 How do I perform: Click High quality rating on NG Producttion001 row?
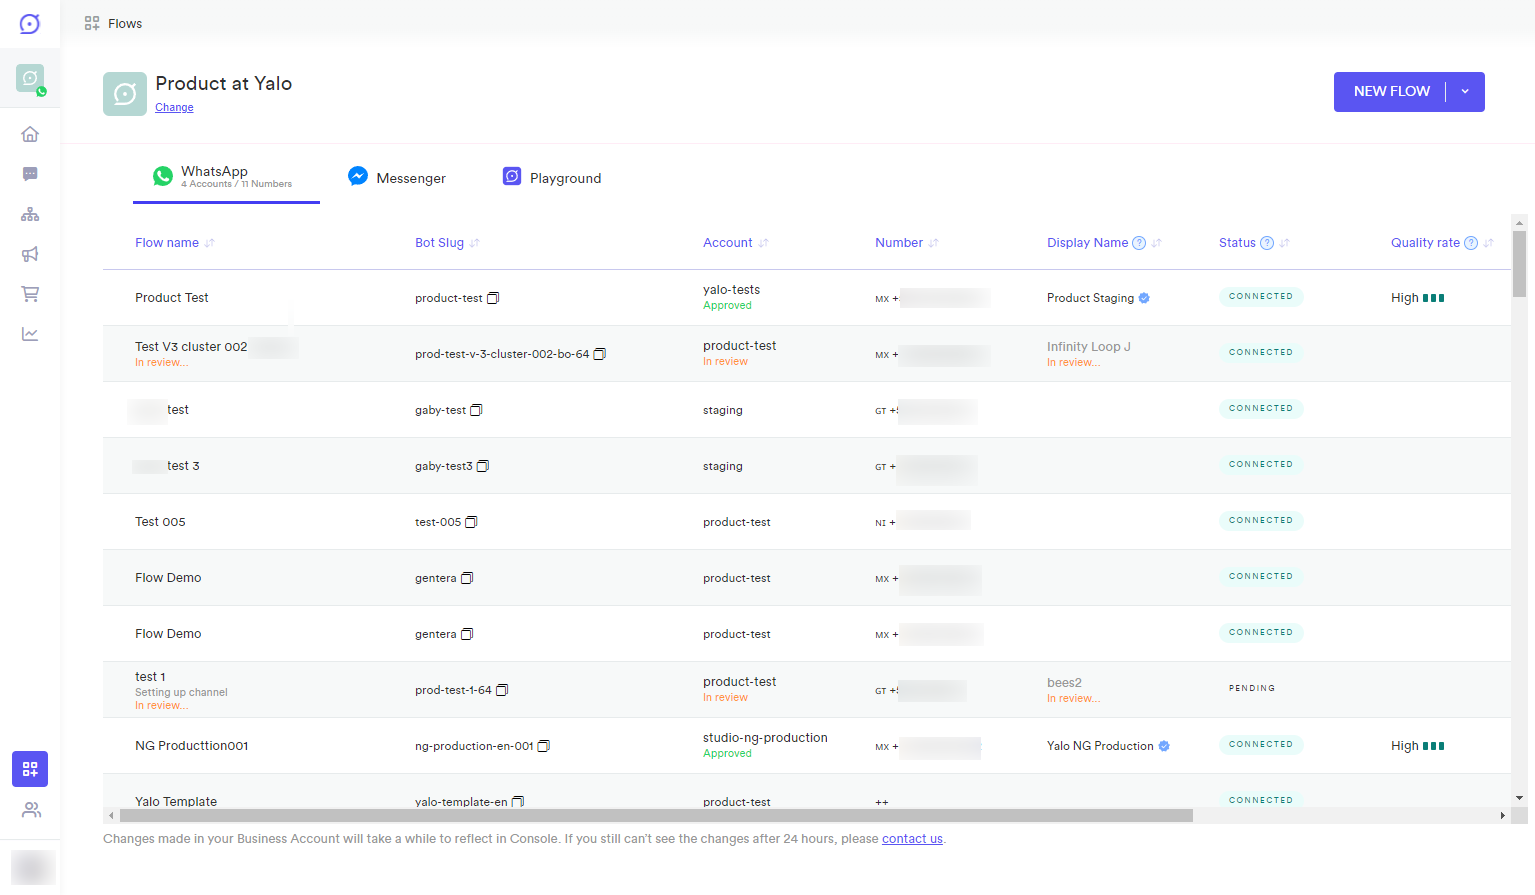[x=1417, y=746]
